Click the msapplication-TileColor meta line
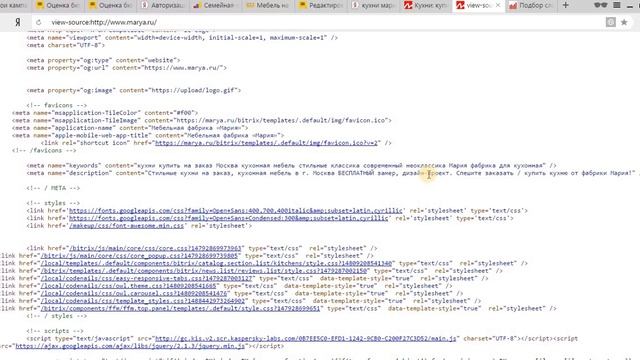Viewport: 640px width, 360px height. pos(105,113)
